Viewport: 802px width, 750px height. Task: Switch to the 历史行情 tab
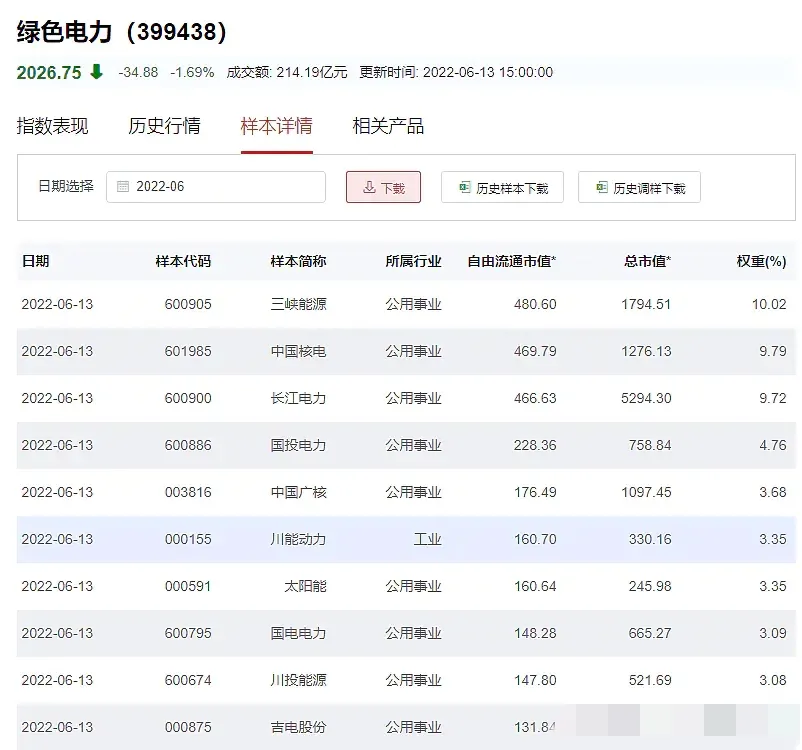pos(164,126)
